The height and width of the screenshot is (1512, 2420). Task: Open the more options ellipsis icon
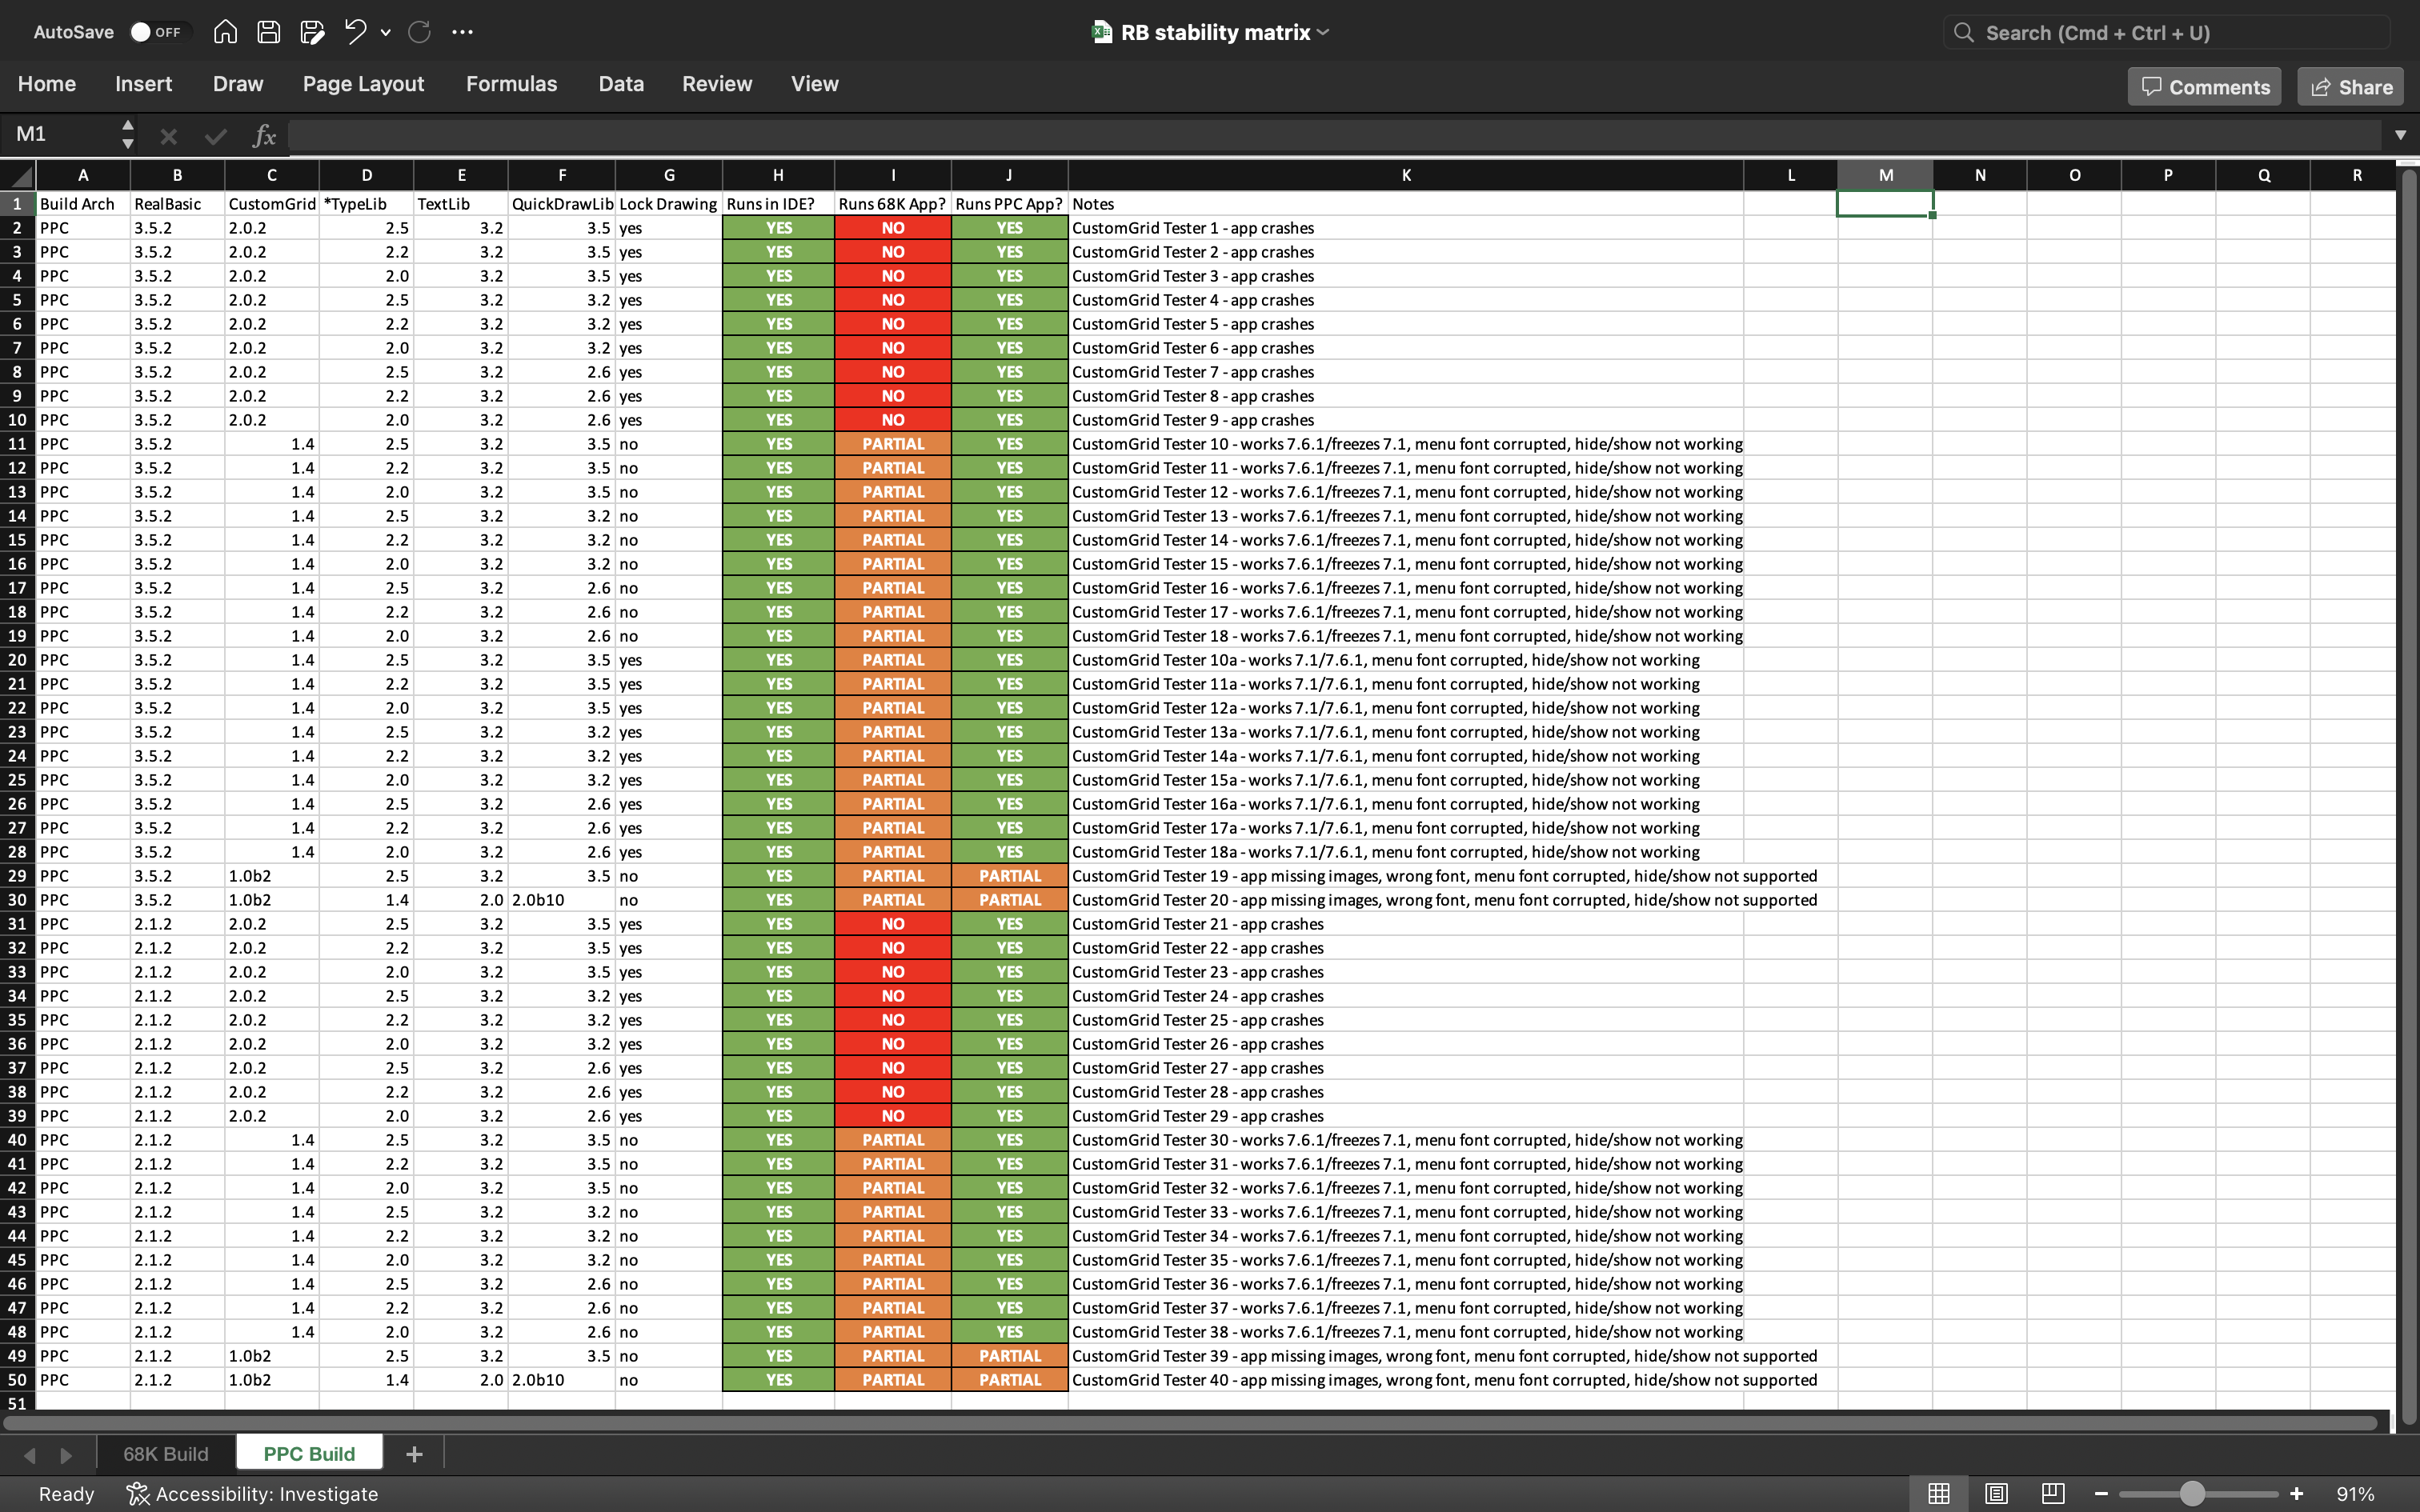[x=462, y=32]
